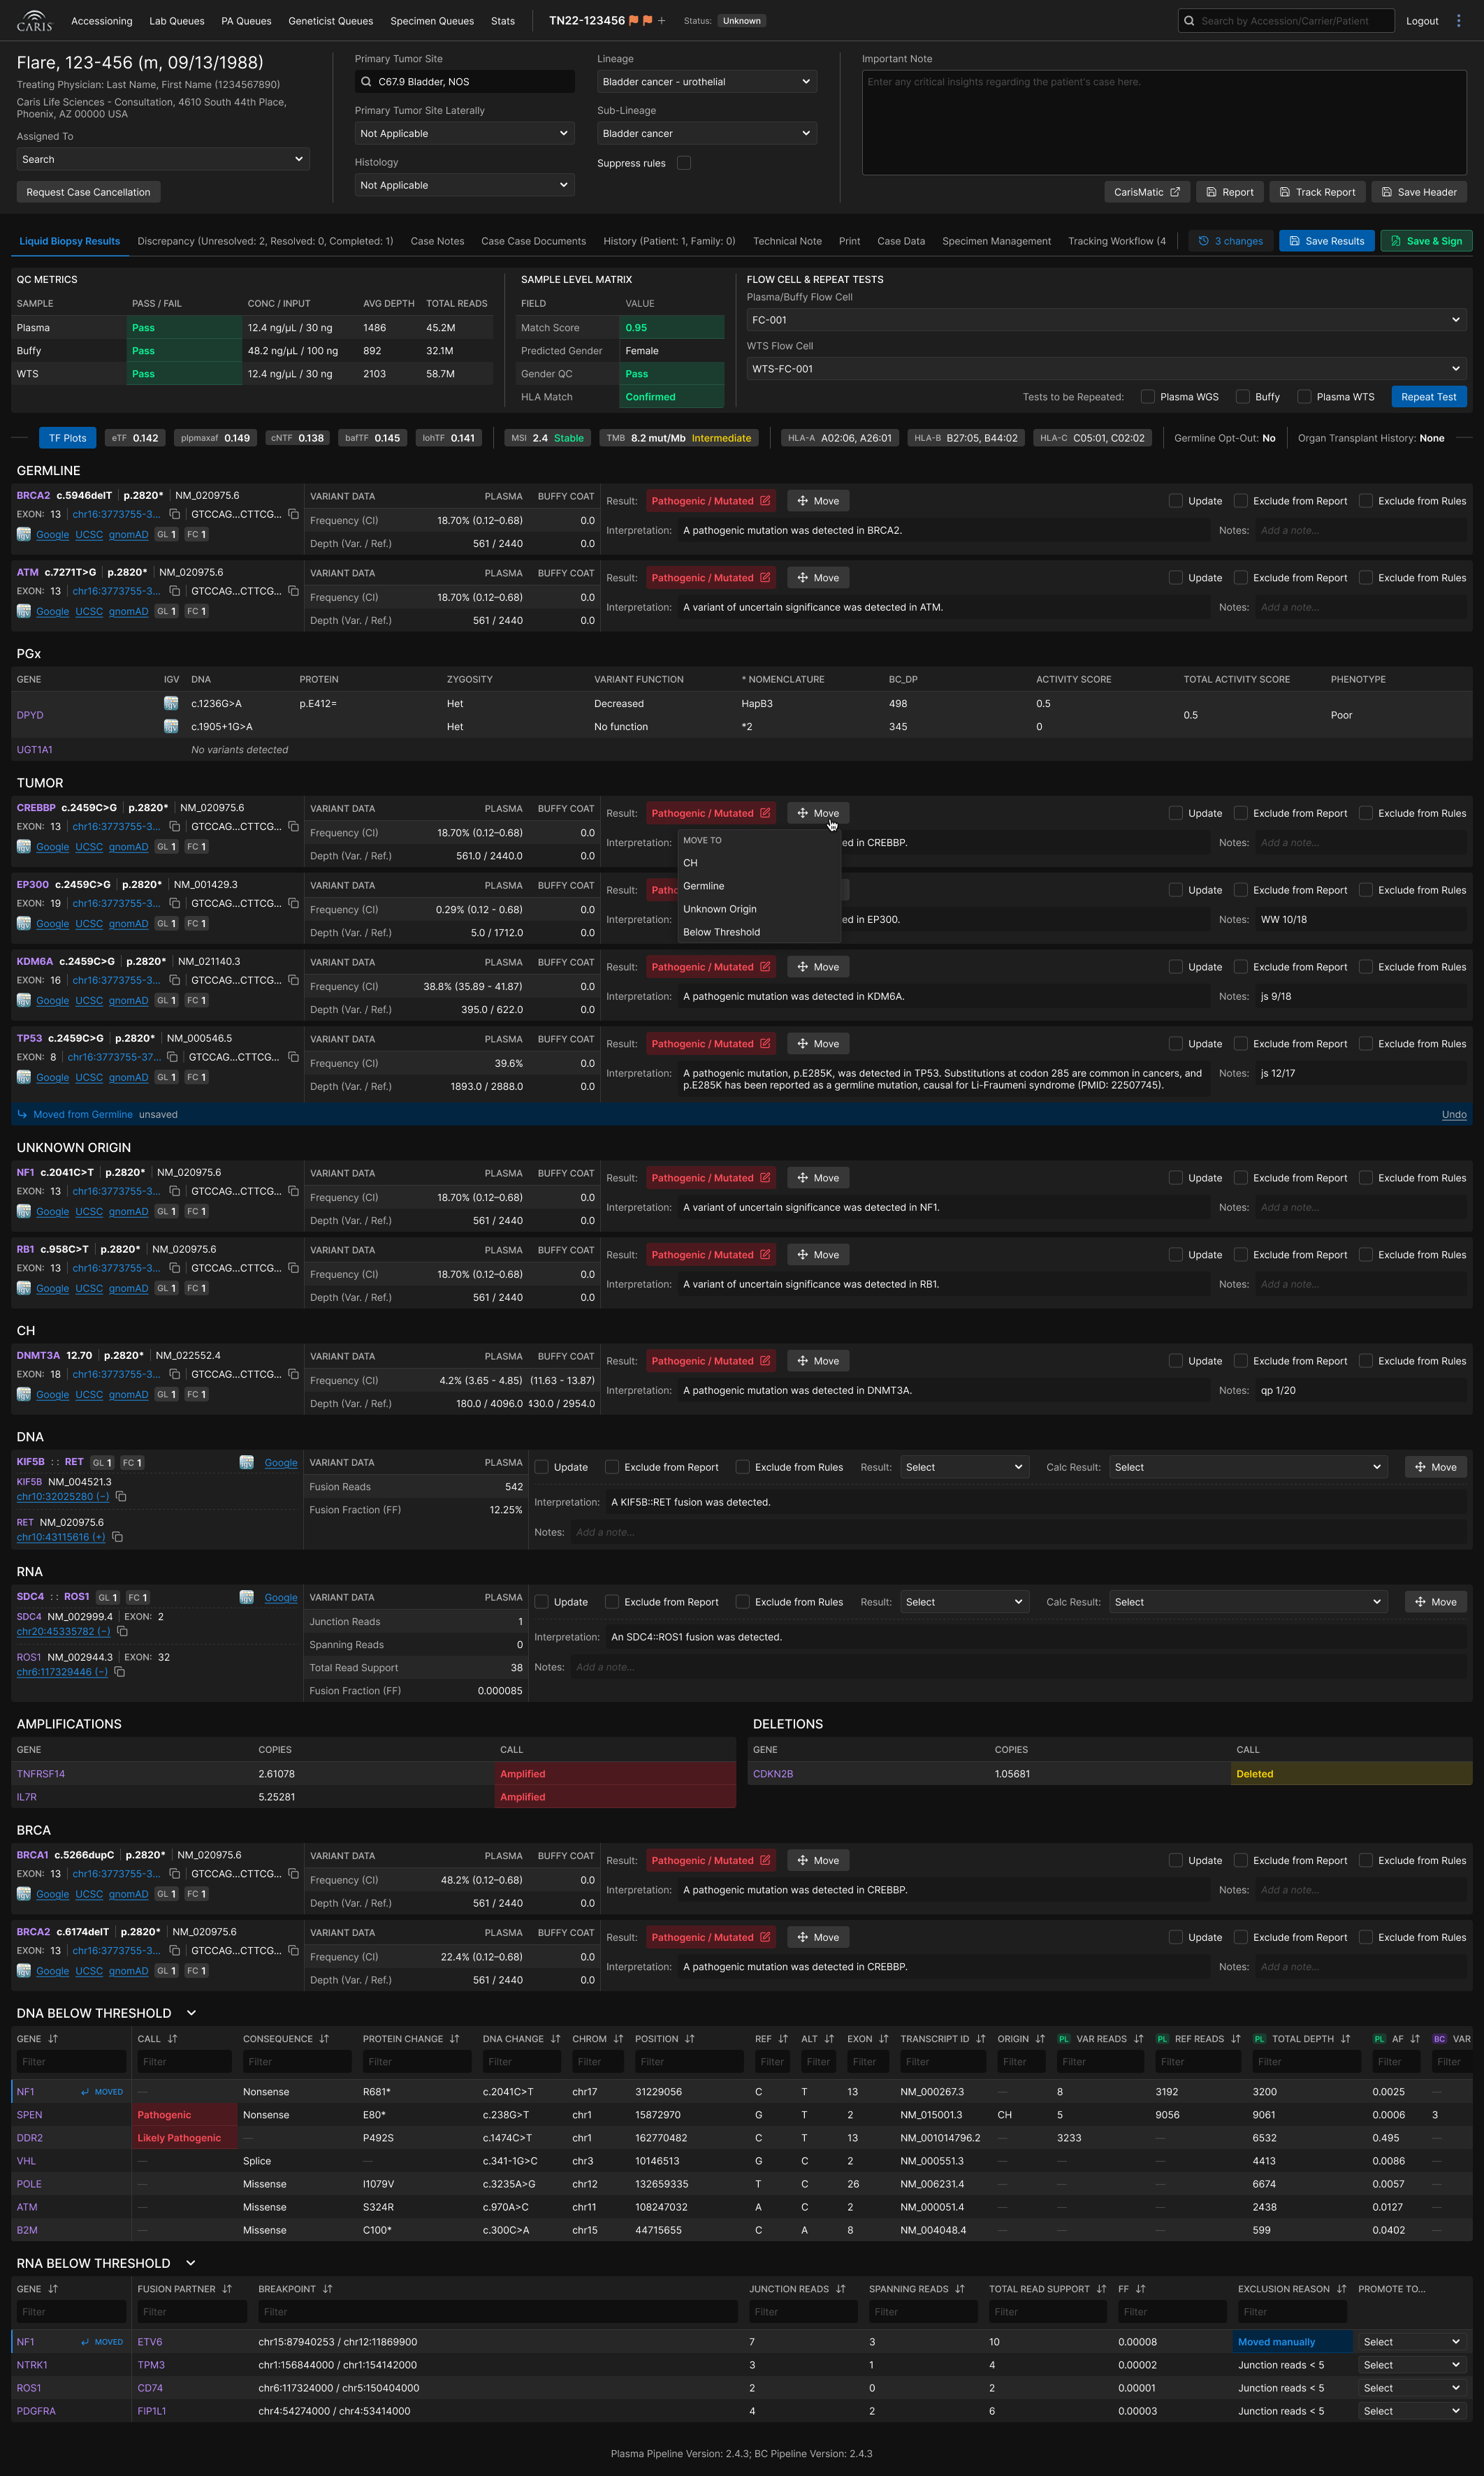Collapse the DNA Below Threshold section

point(191,2013)
